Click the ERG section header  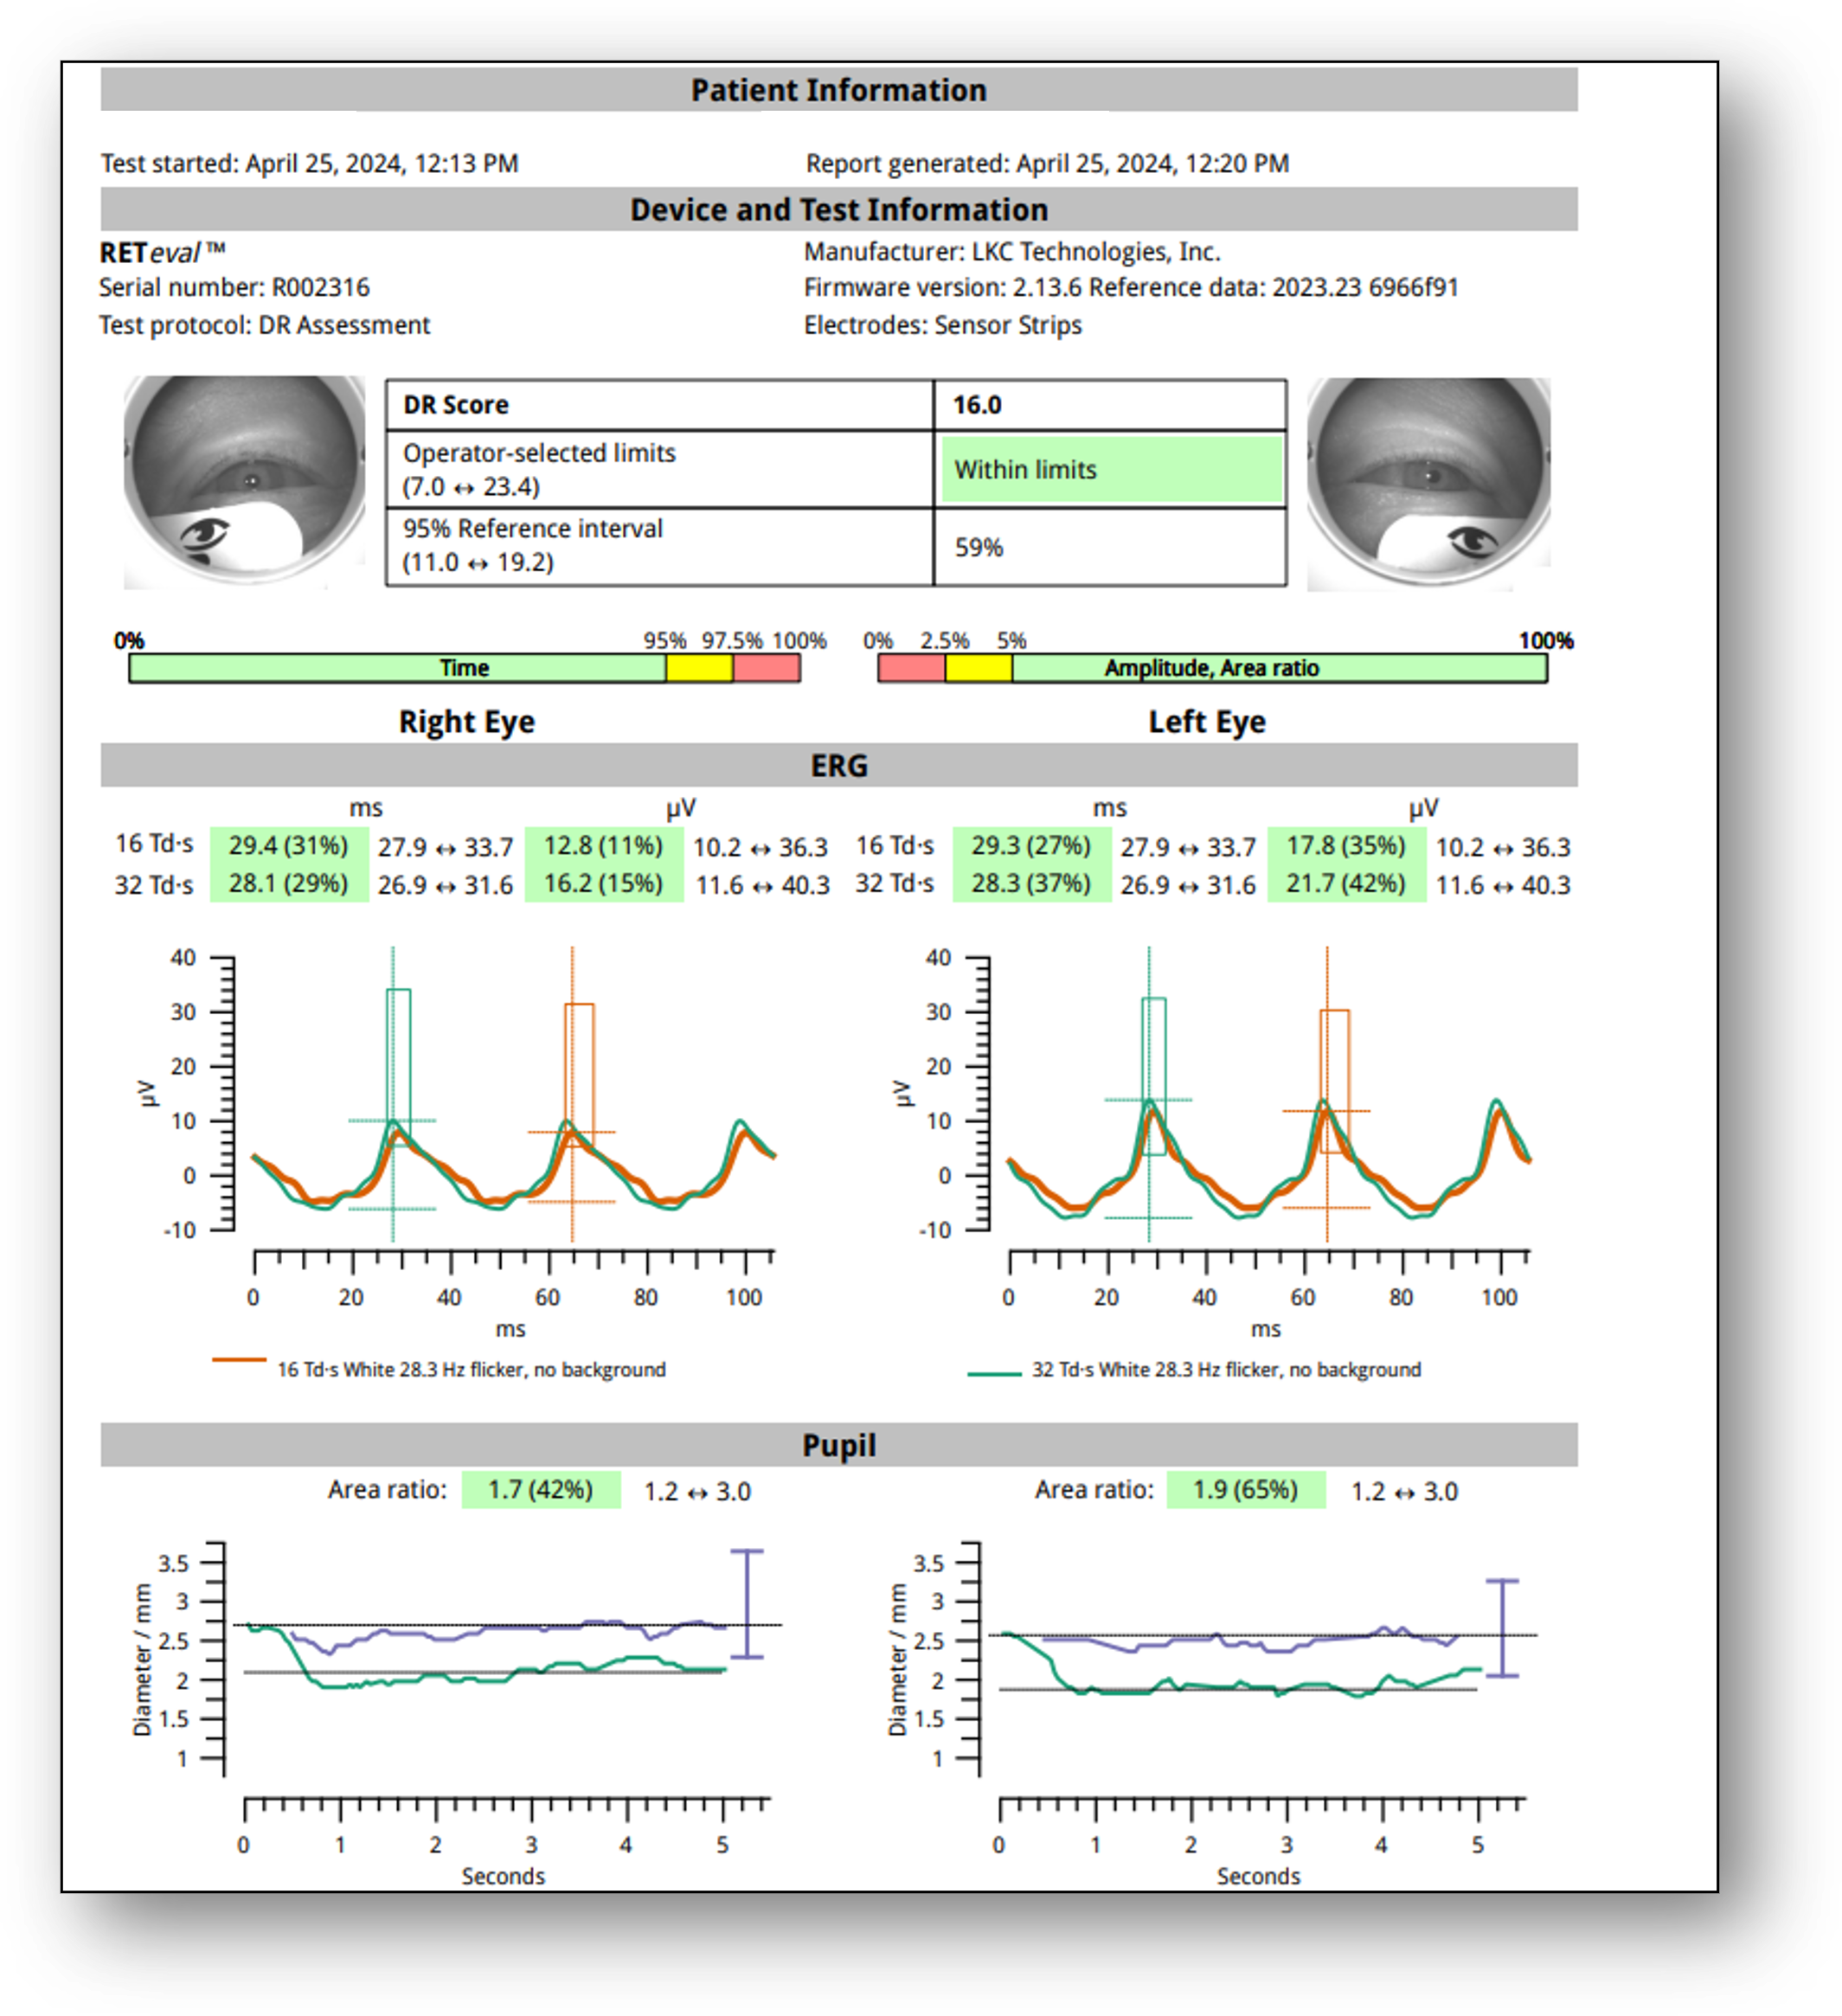click(838, 766)
